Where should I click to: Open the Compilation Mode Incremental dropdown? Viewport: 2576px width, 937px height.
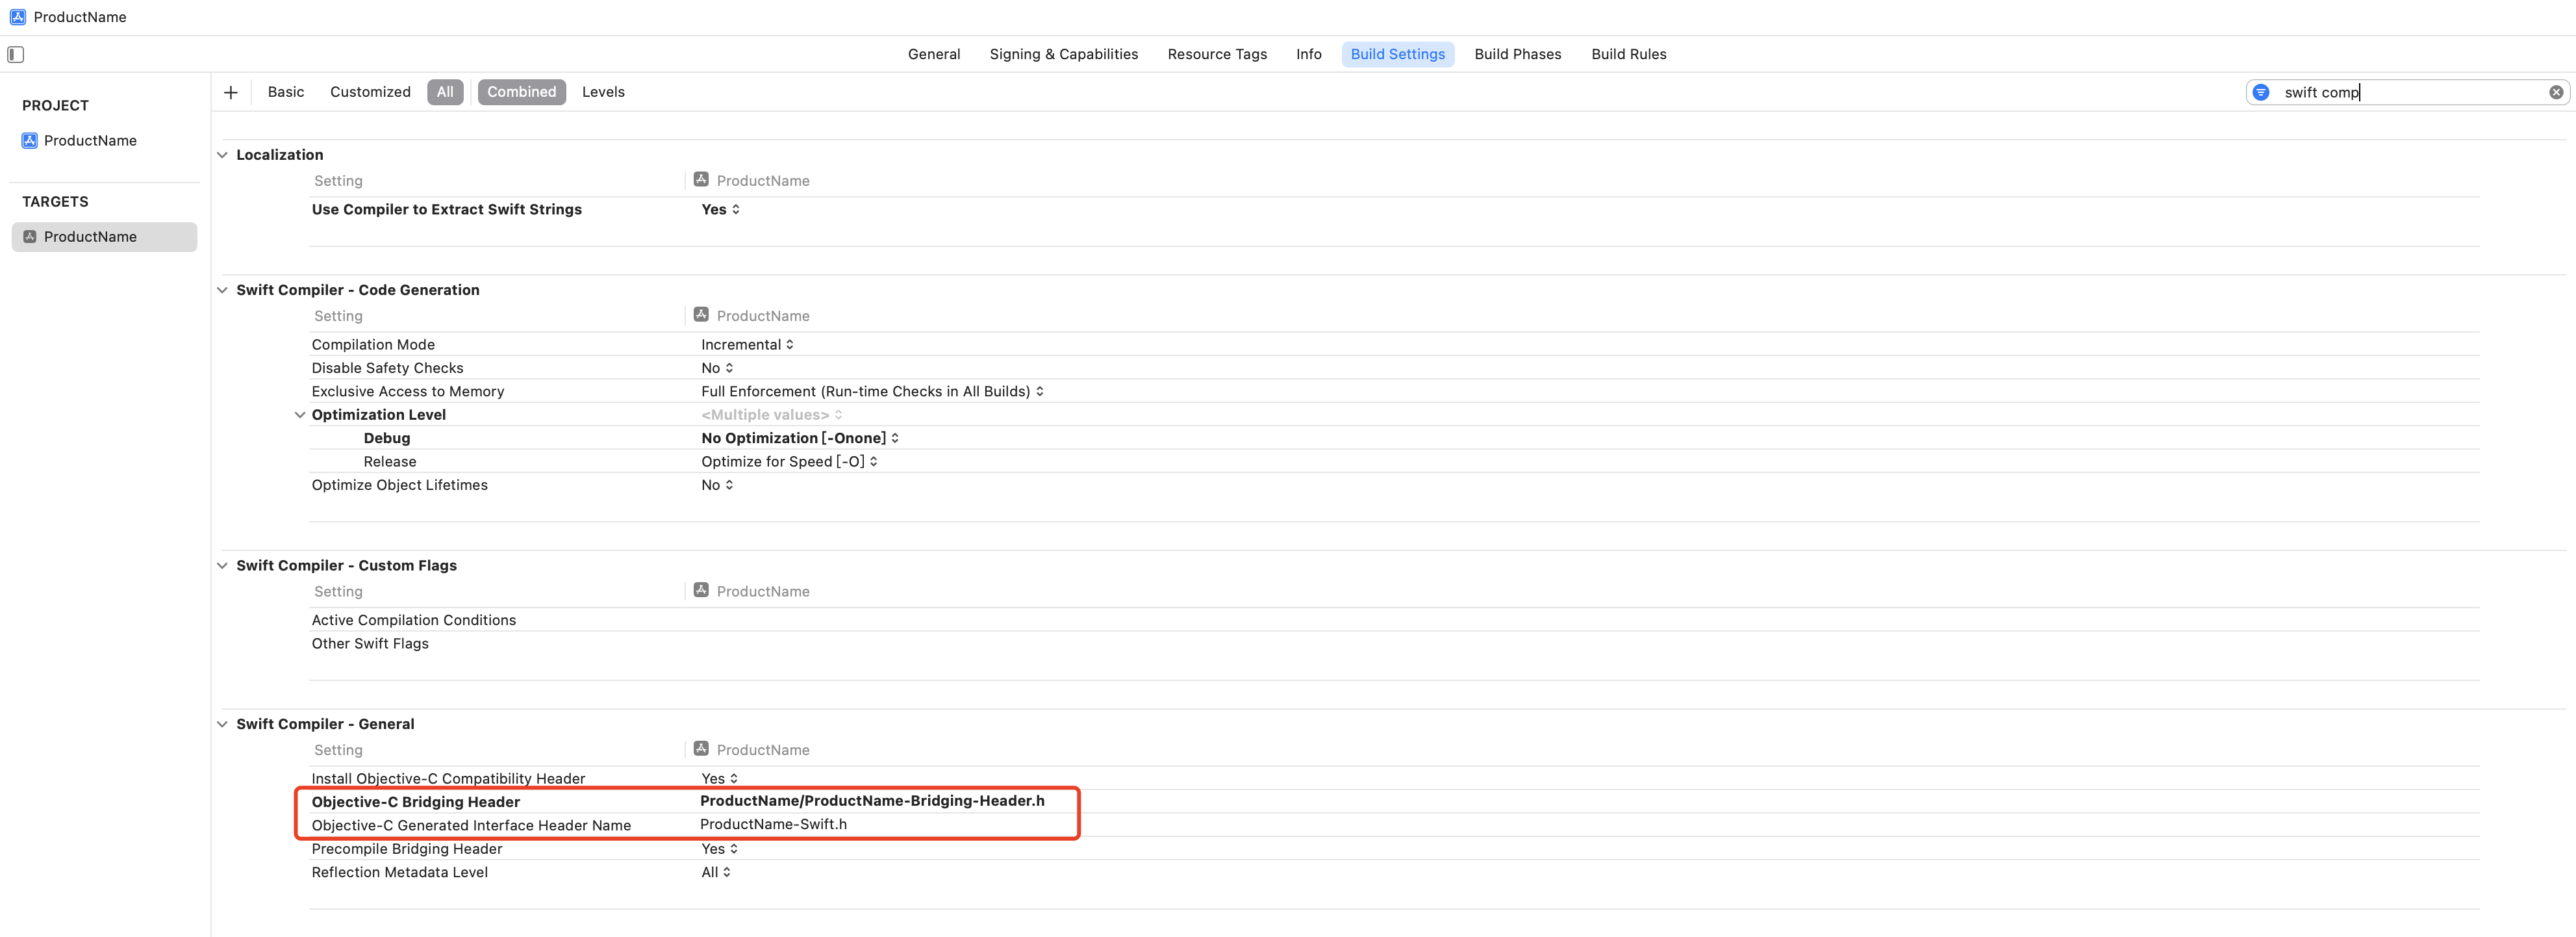747,345
